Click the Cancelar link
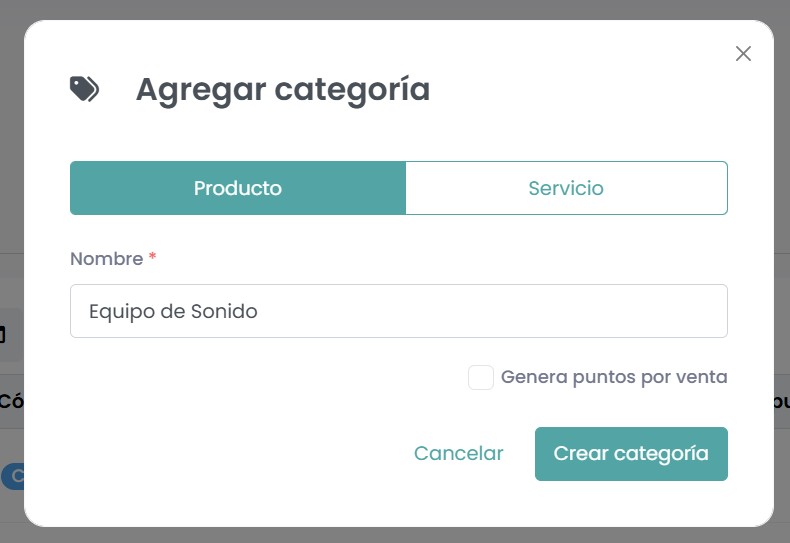This screenshot has height=543, width=790. (459, 453)
